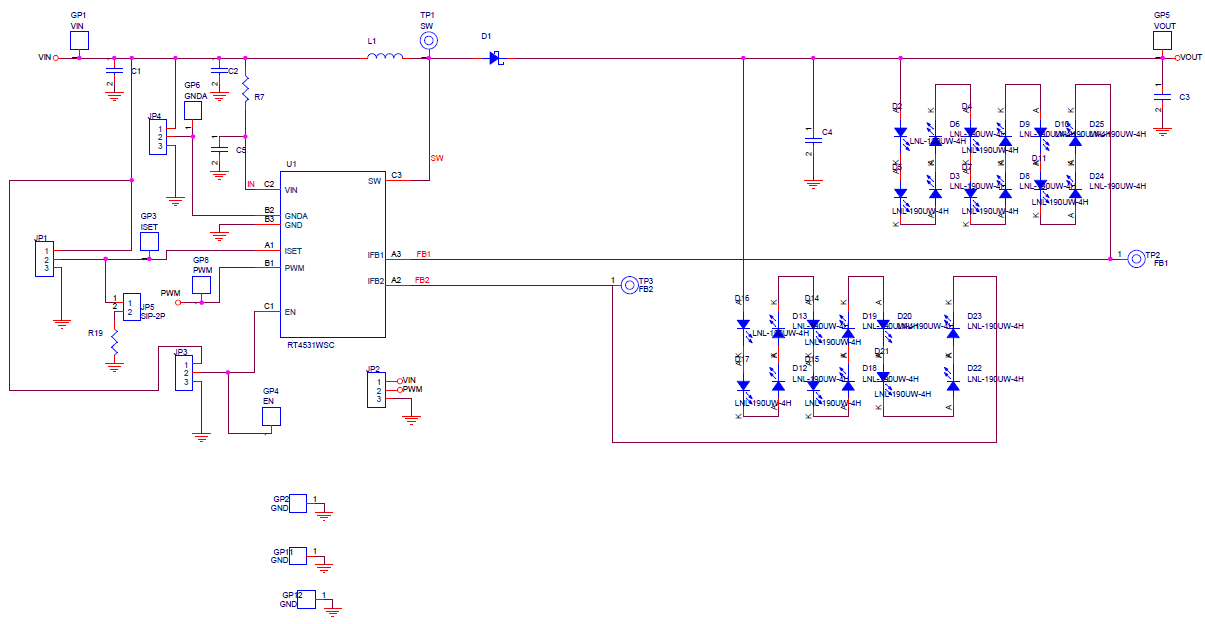The image size is (1205, 624).
Task: Click the TP2 FB1 test point circle
Action: pos(1136,259)
